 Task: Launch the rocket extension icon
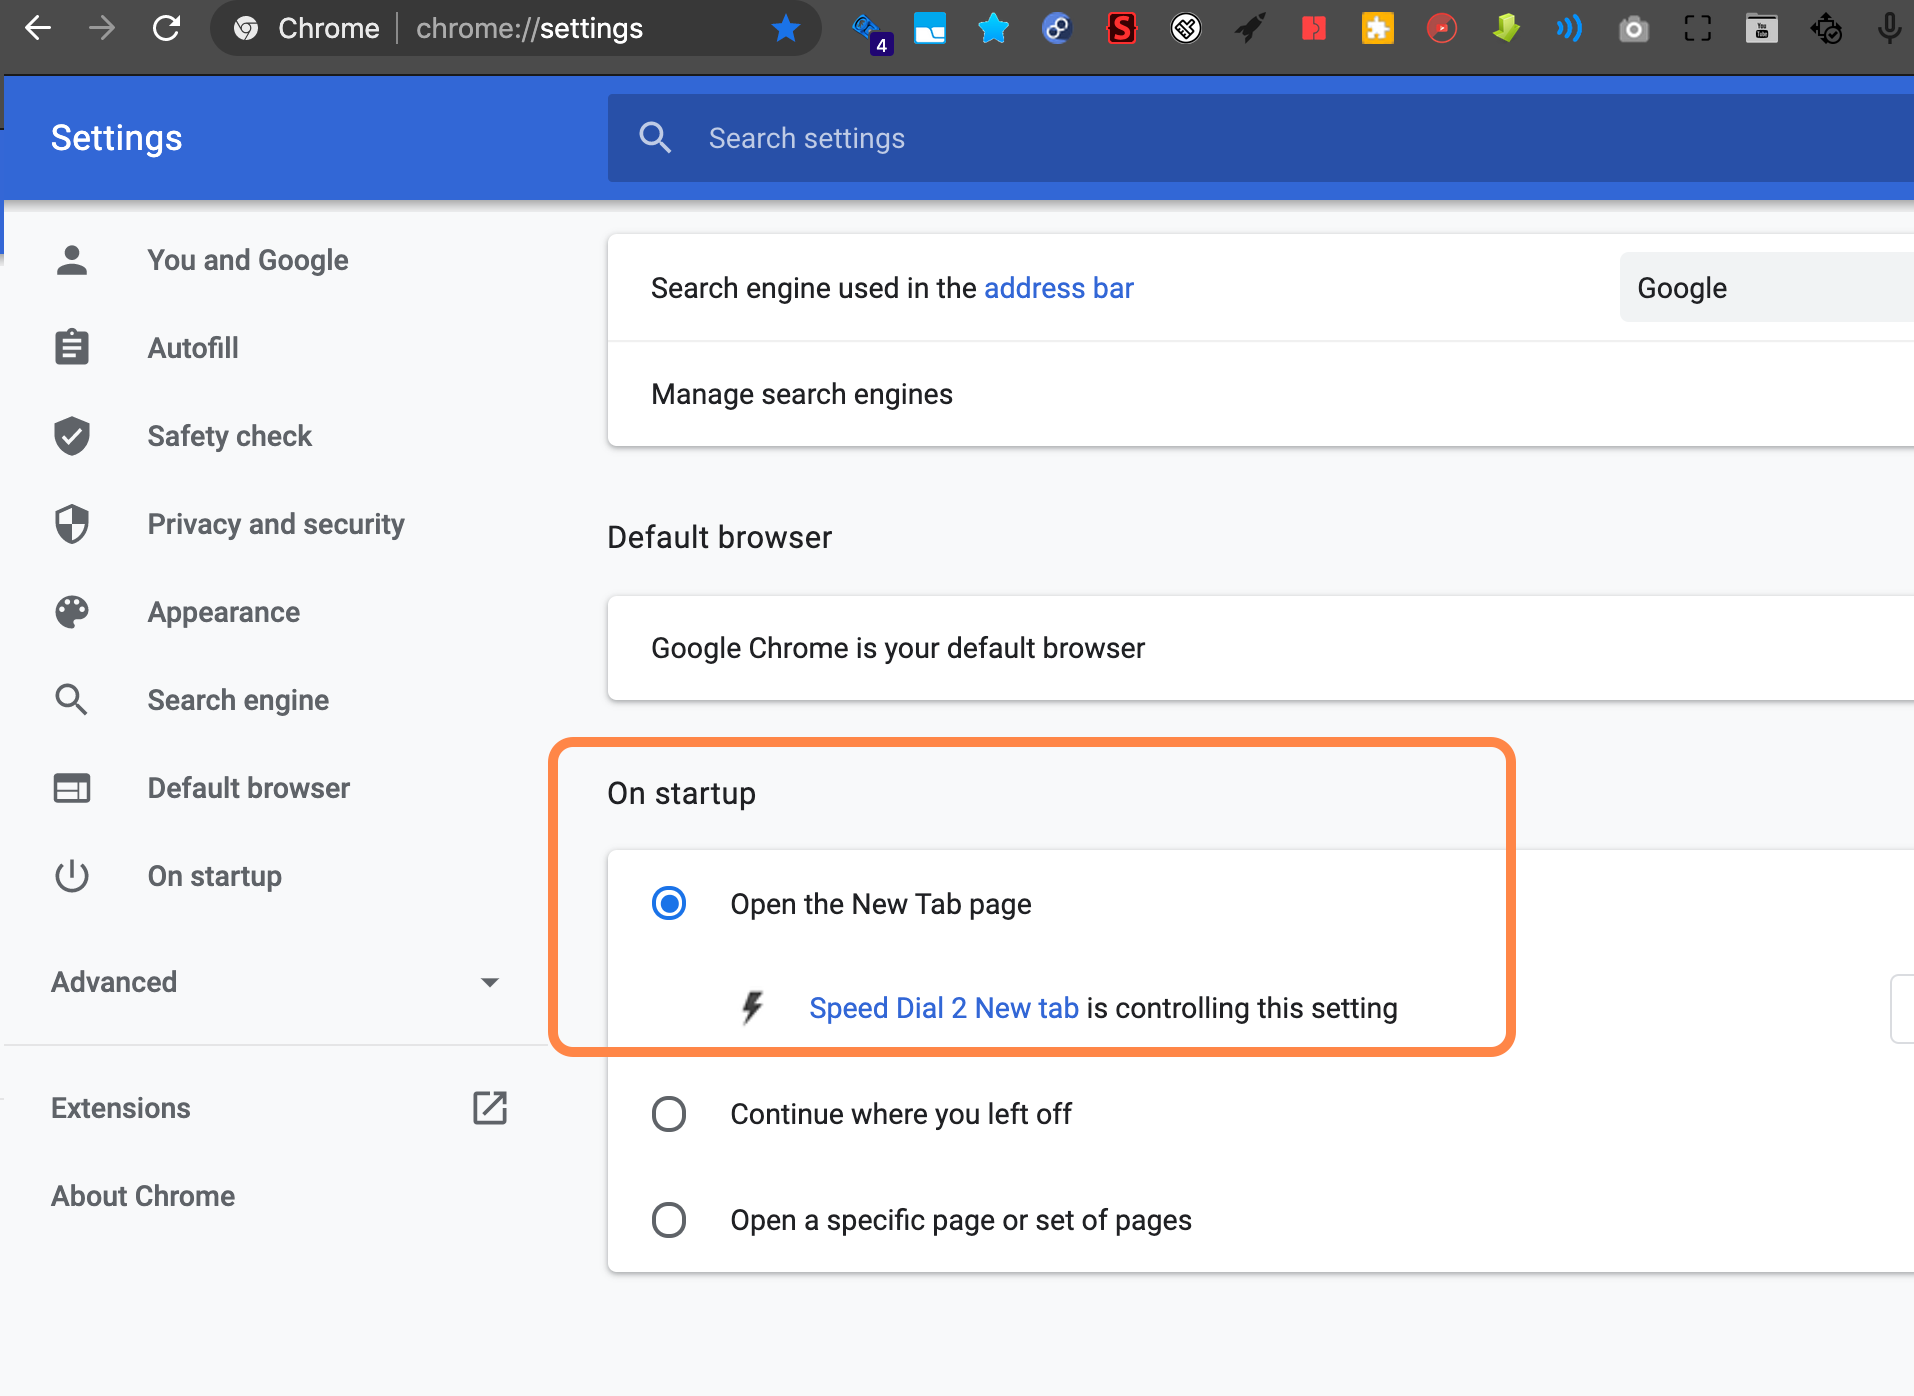1250,28
